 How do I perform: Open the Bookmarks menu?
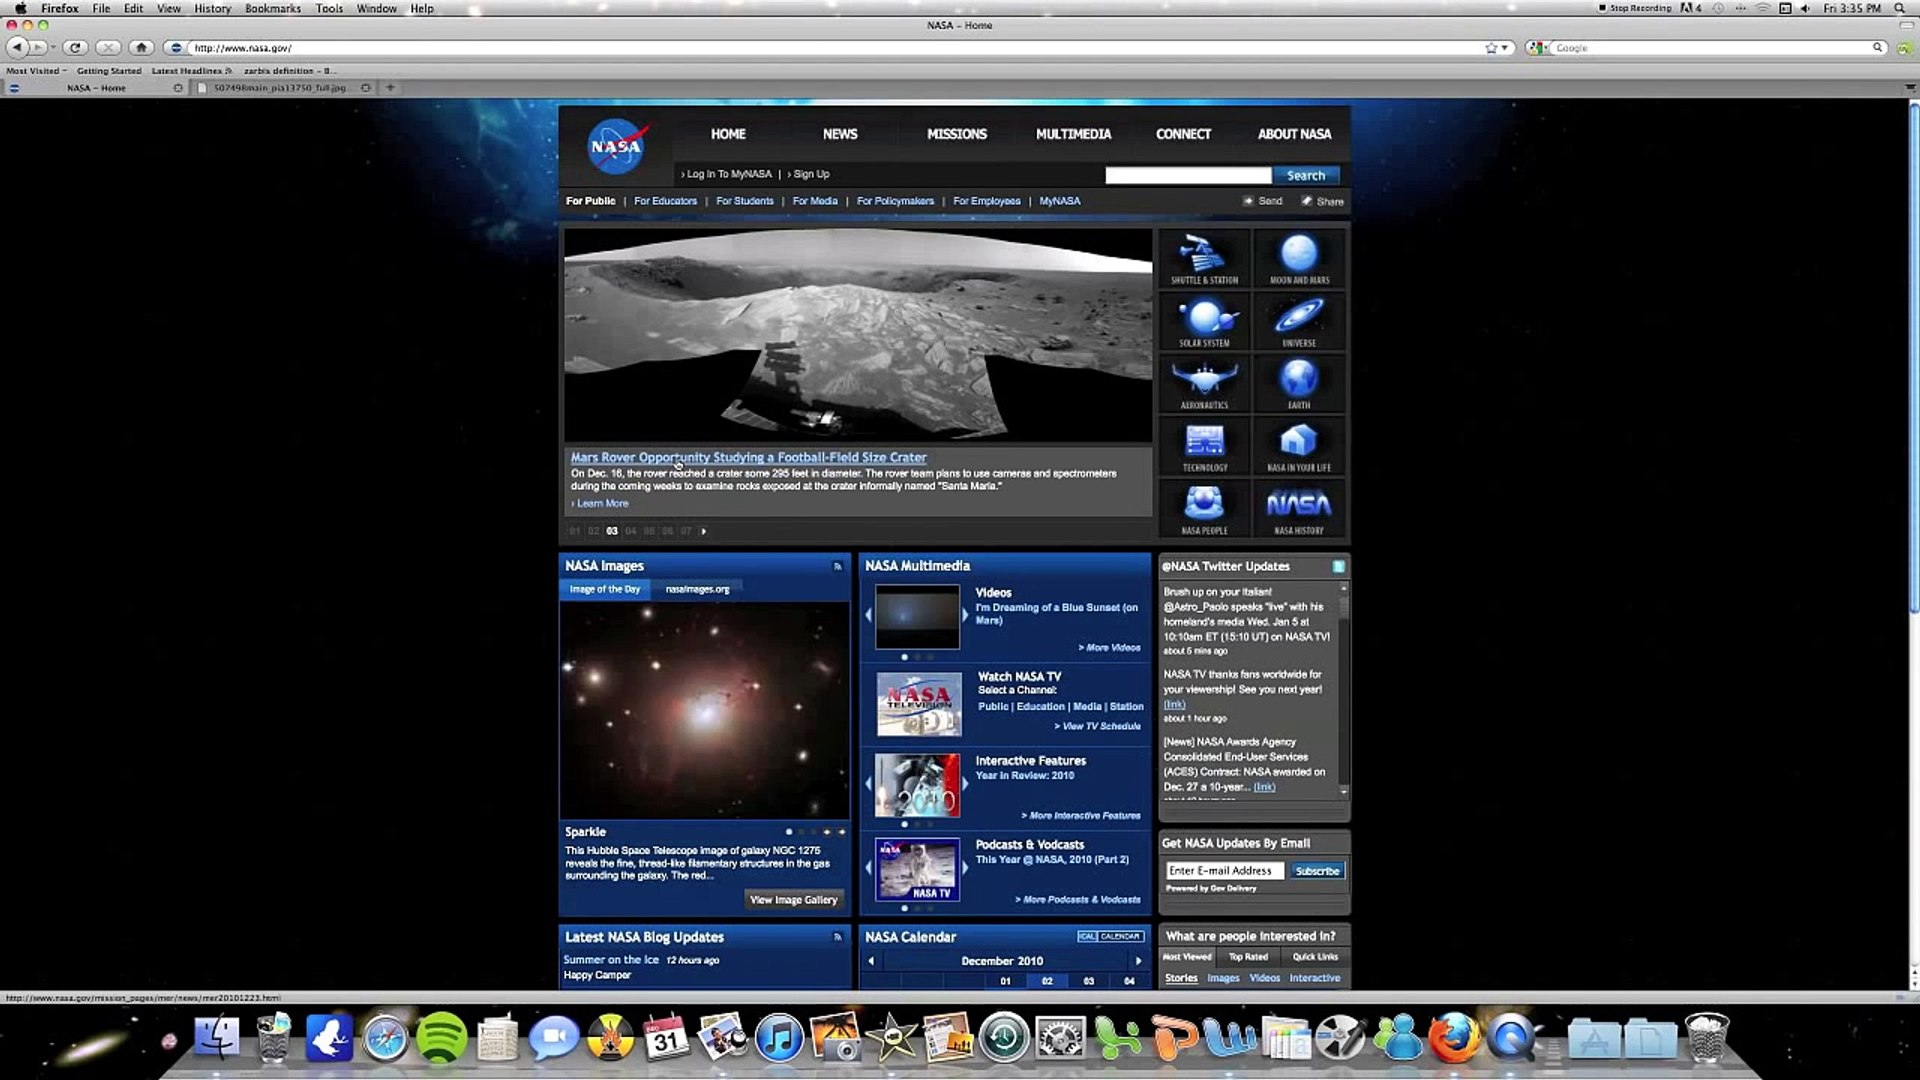click(x=273, y=8)
